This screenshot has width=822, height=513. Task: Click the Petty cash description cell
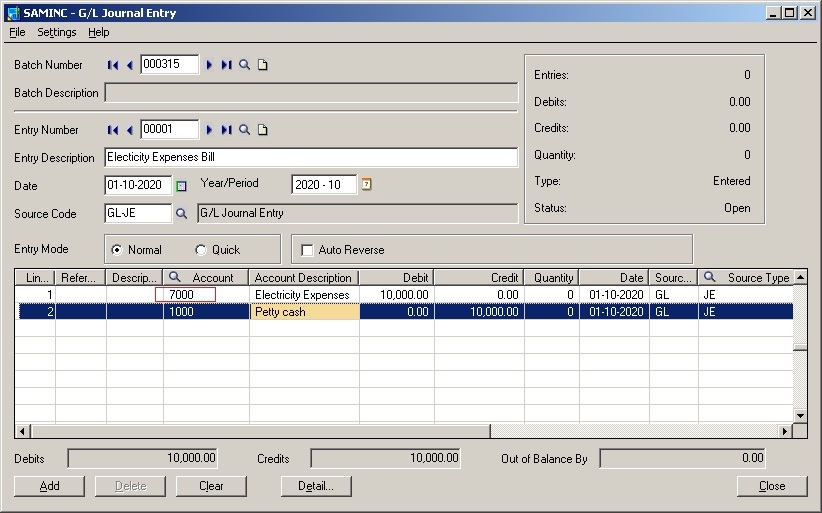point(305,312)
